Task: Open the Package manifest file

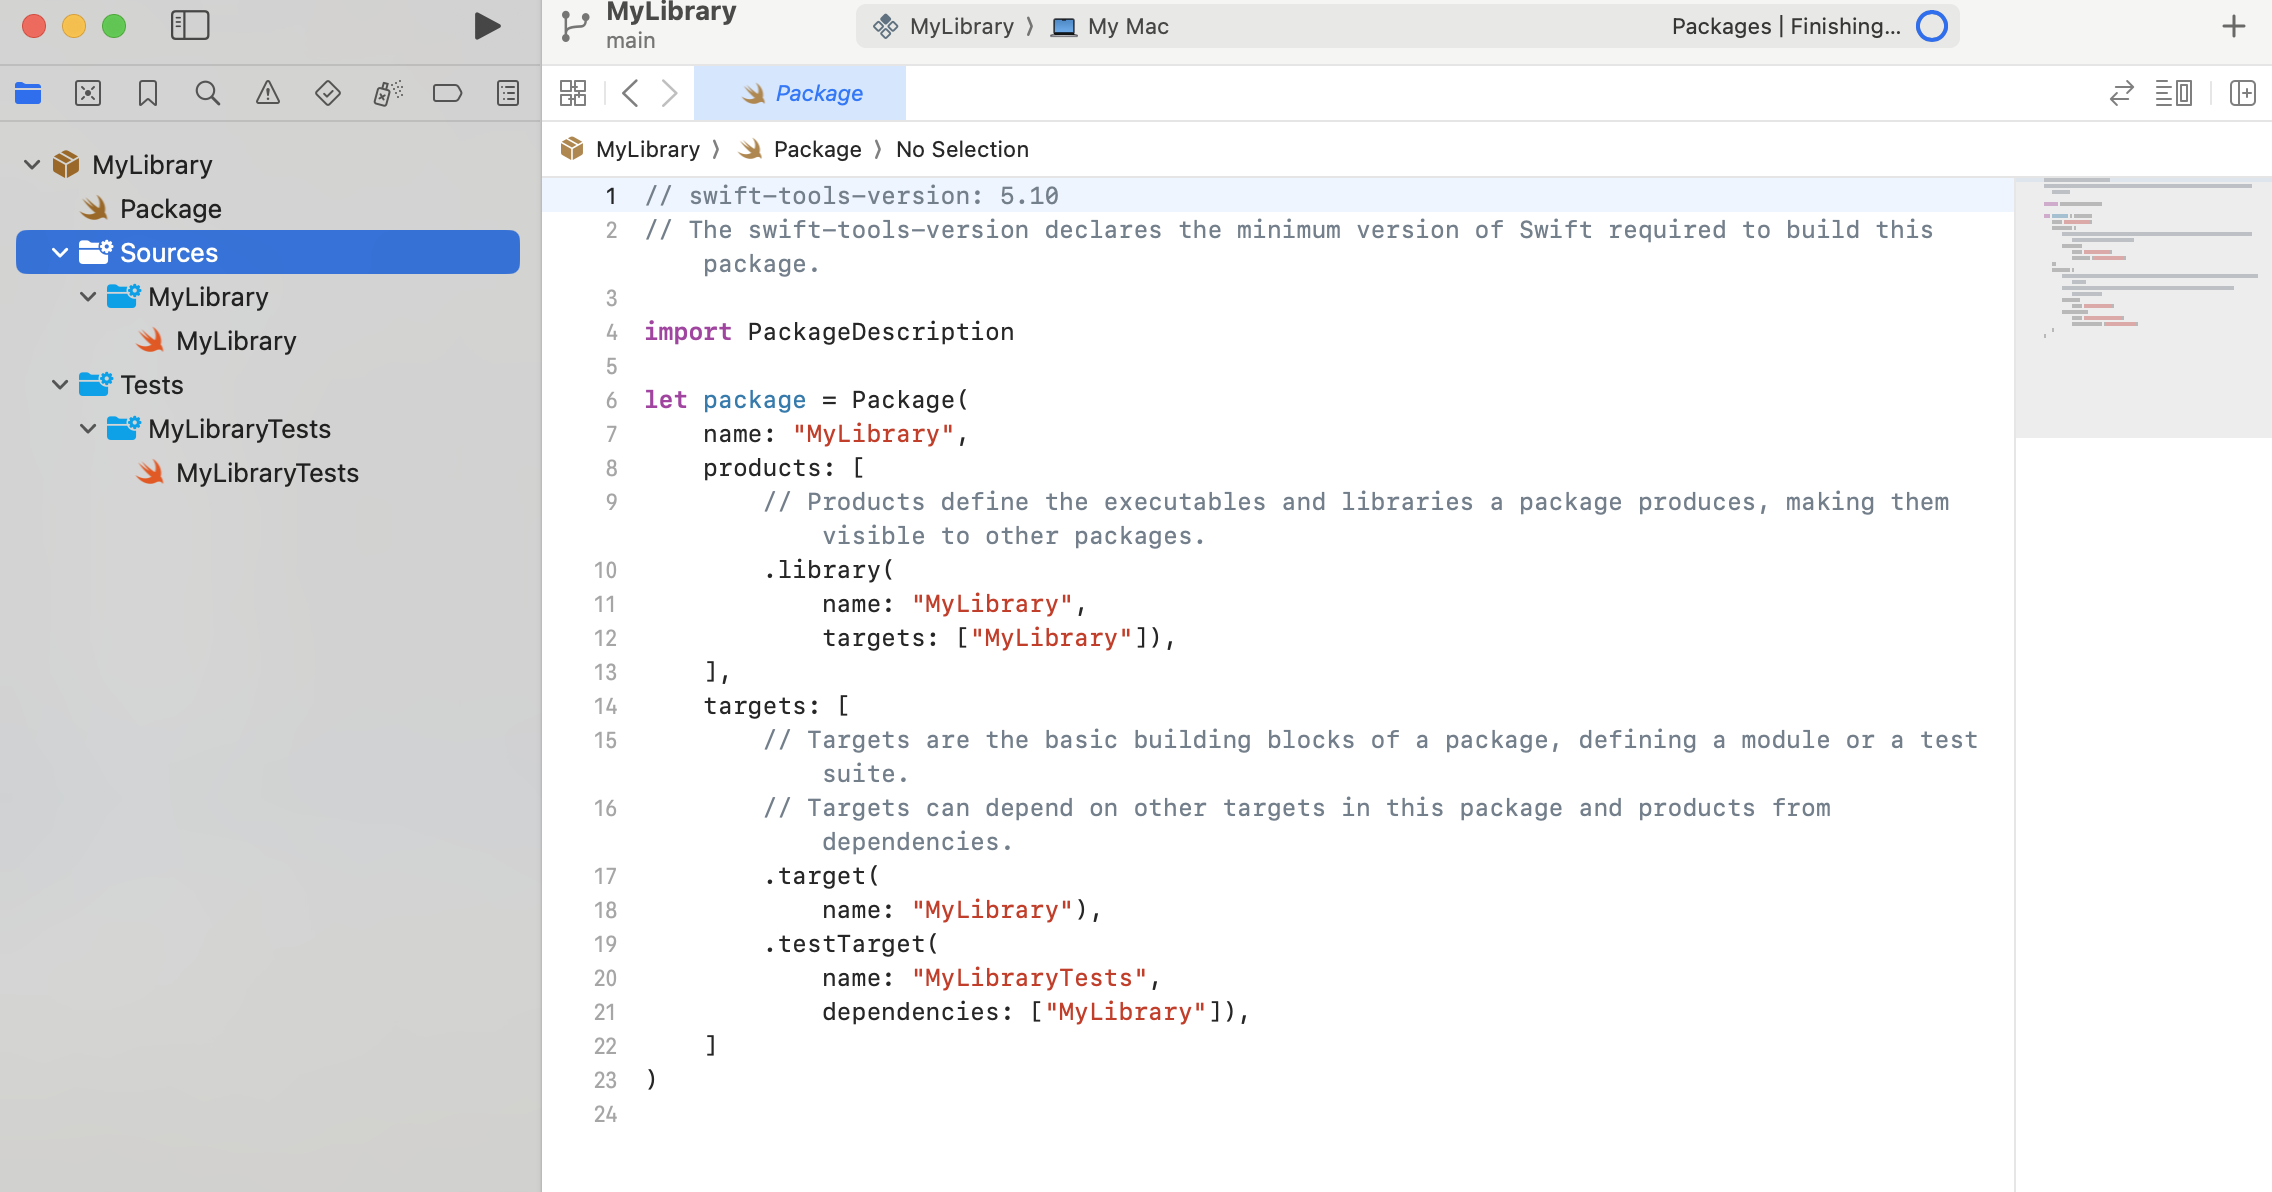Action: [268, 208]
